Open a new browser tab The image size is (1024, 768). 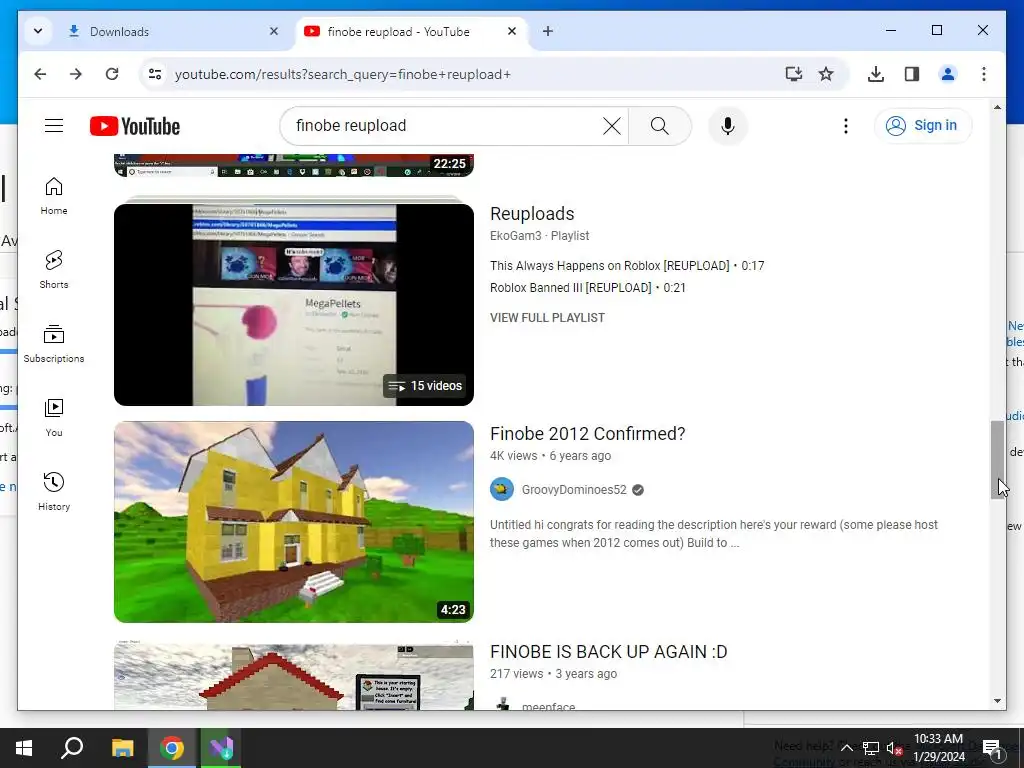tap(548, 31)
